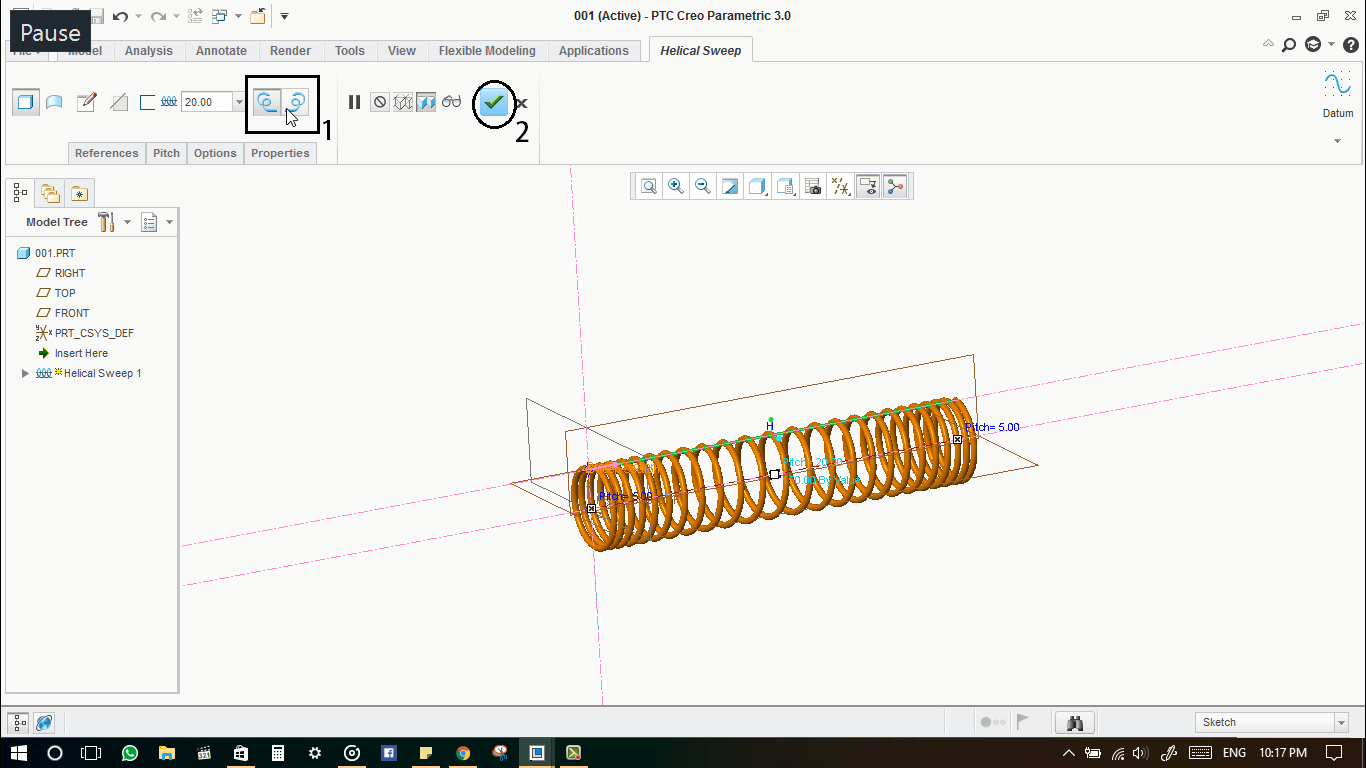Open the Analysis ribbon tab
Screen dimensions: 1366x768
click(149, 50)
